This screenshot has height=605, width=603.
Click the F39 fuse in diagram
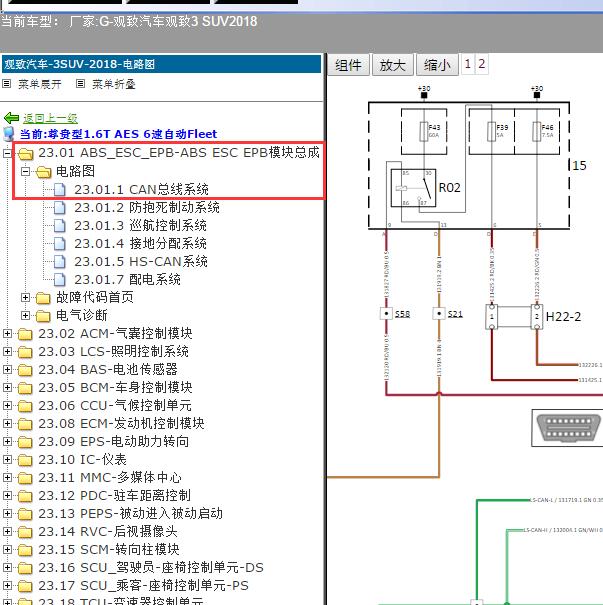492,132
